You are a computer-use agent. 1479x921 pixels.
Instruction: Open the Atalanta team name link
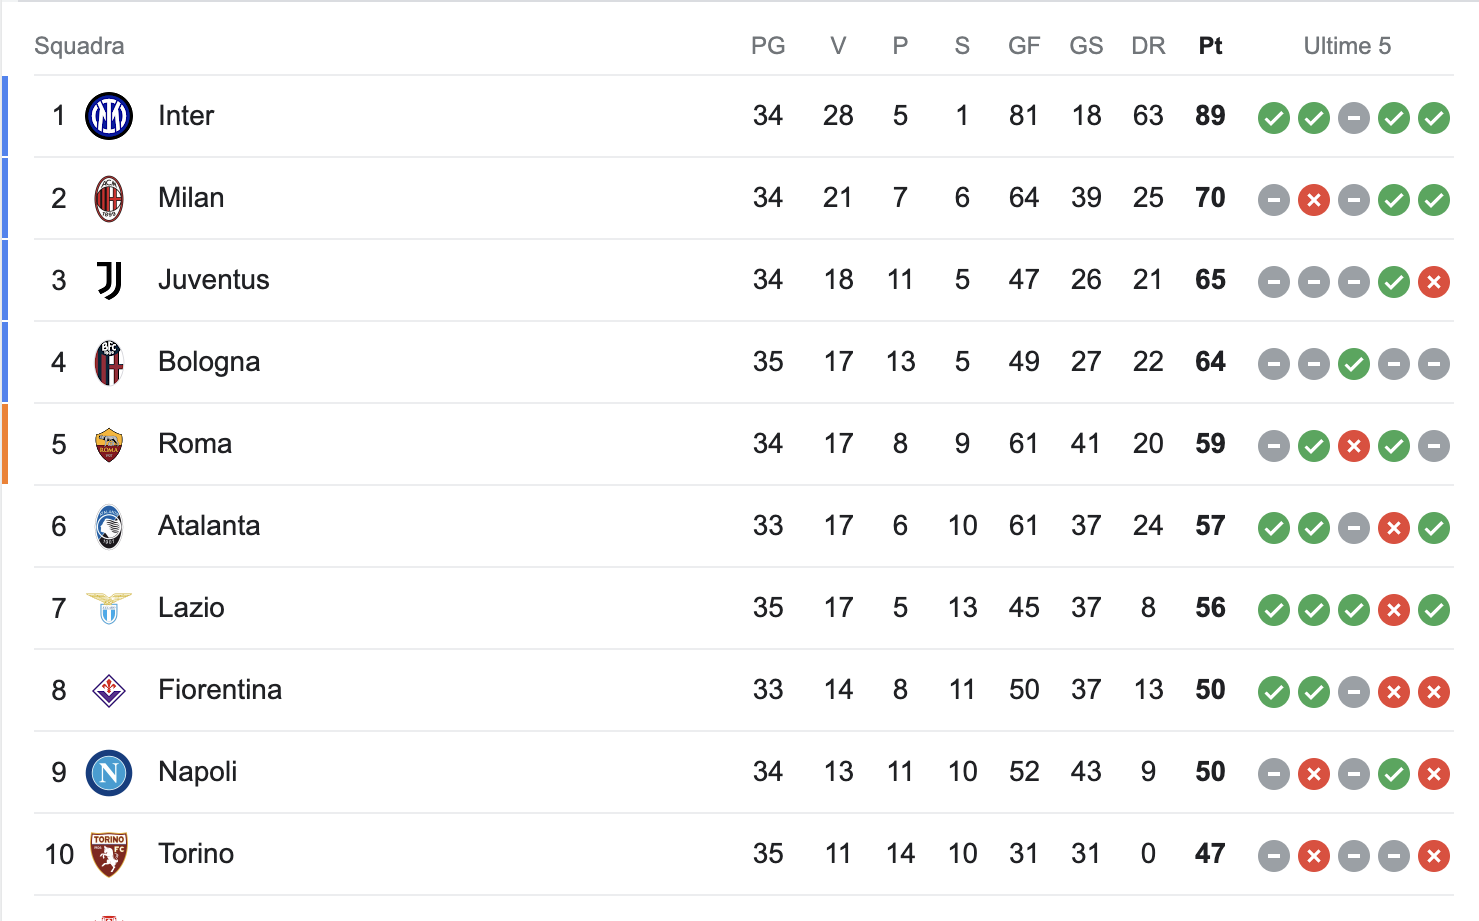click(209, 526)
